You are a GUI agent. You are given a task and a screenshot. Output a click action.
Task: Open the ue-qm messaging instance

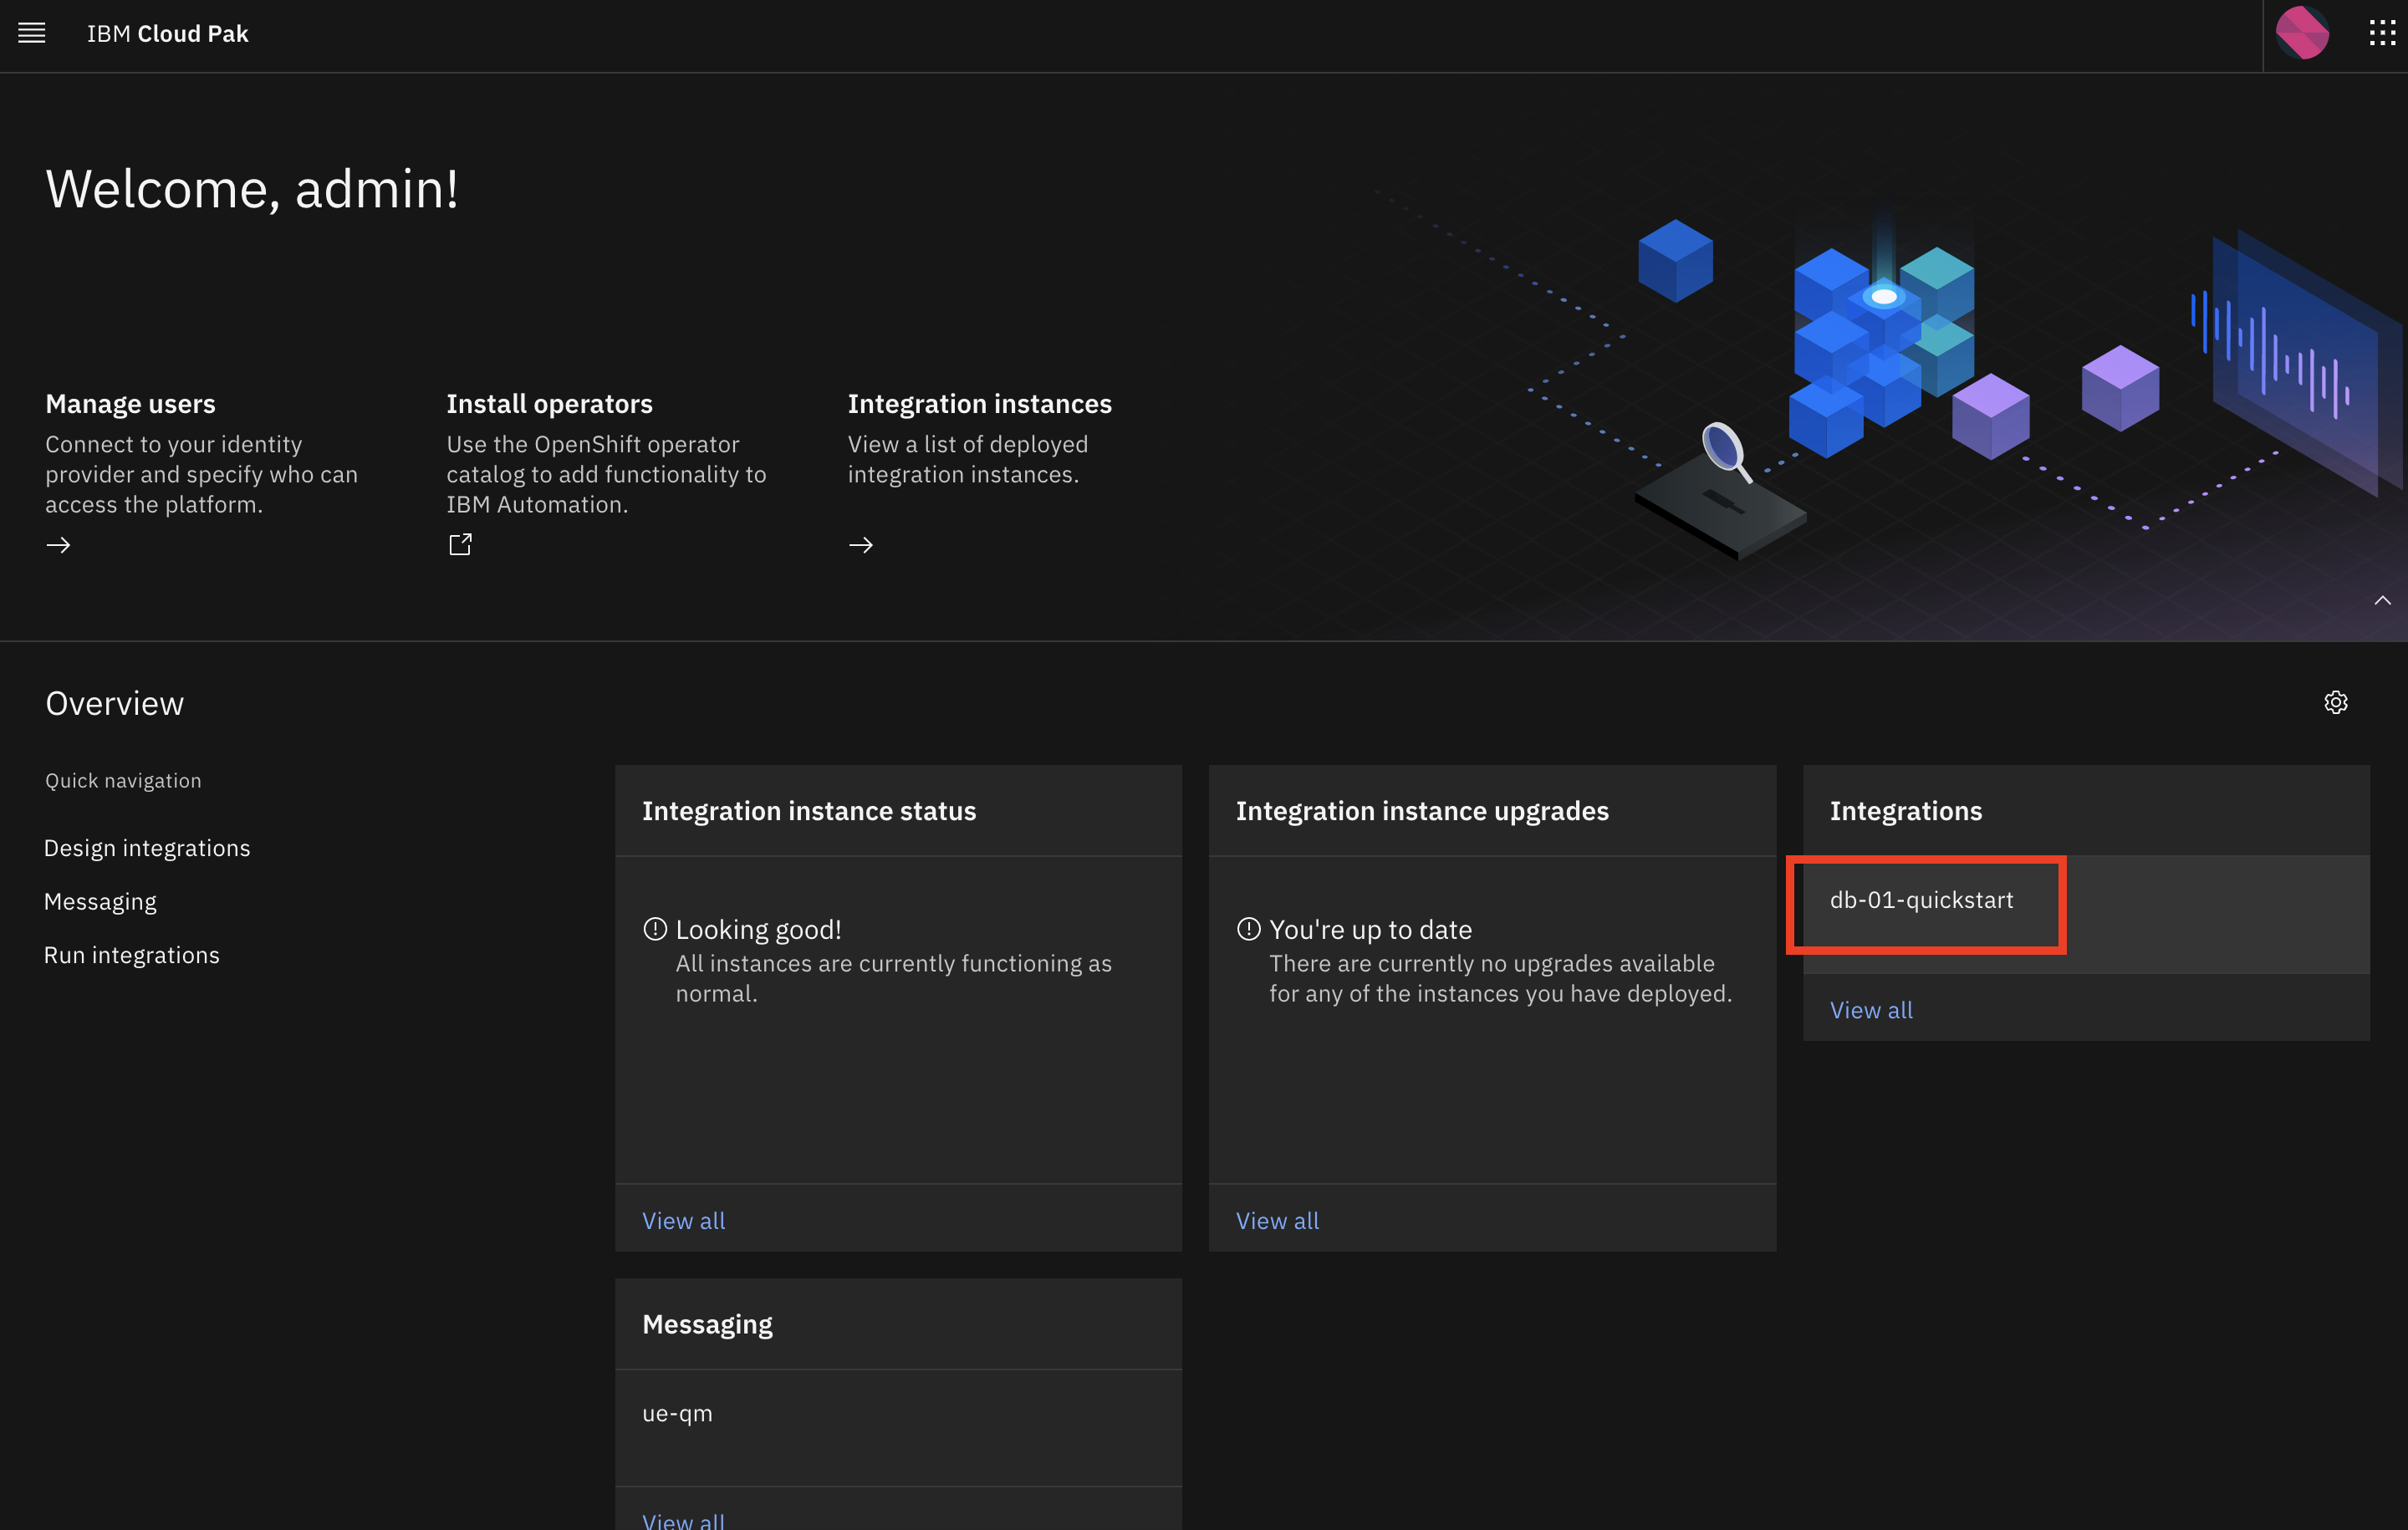677,1413
